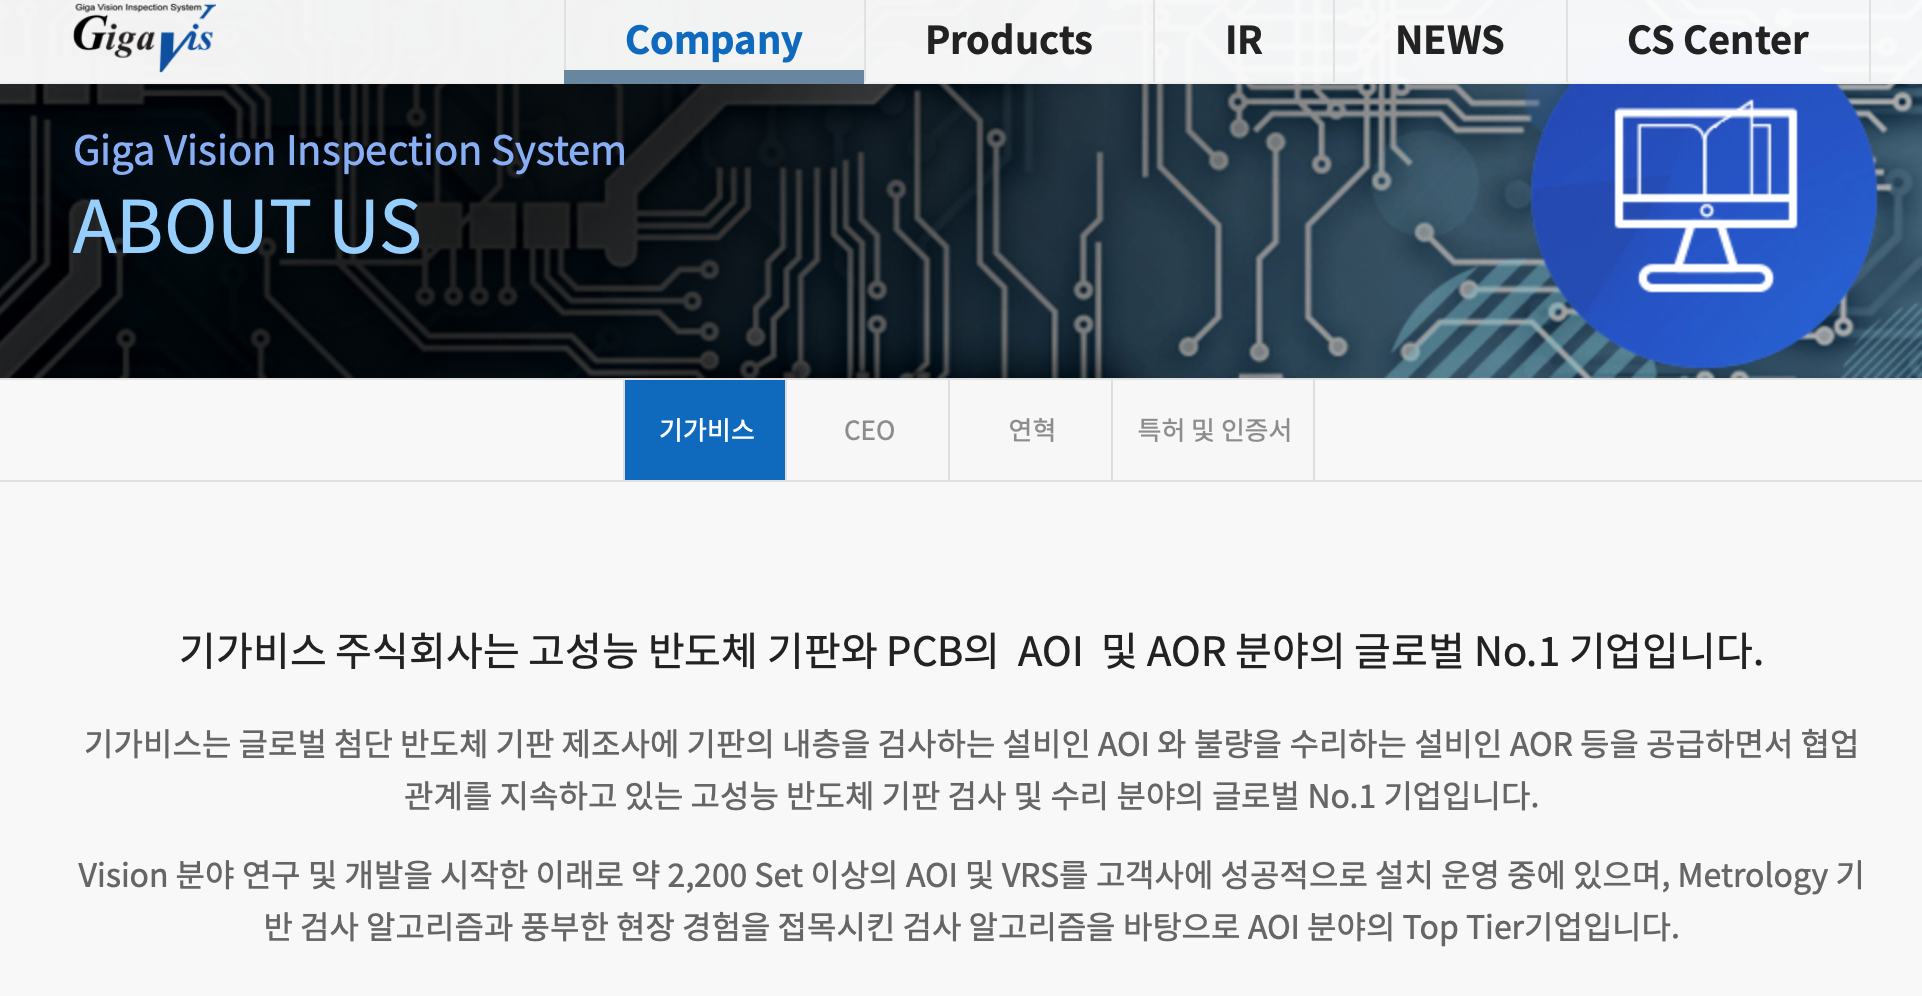1922x996 pixels.
Task: Open the IR menu
Action: (1244, 41)
